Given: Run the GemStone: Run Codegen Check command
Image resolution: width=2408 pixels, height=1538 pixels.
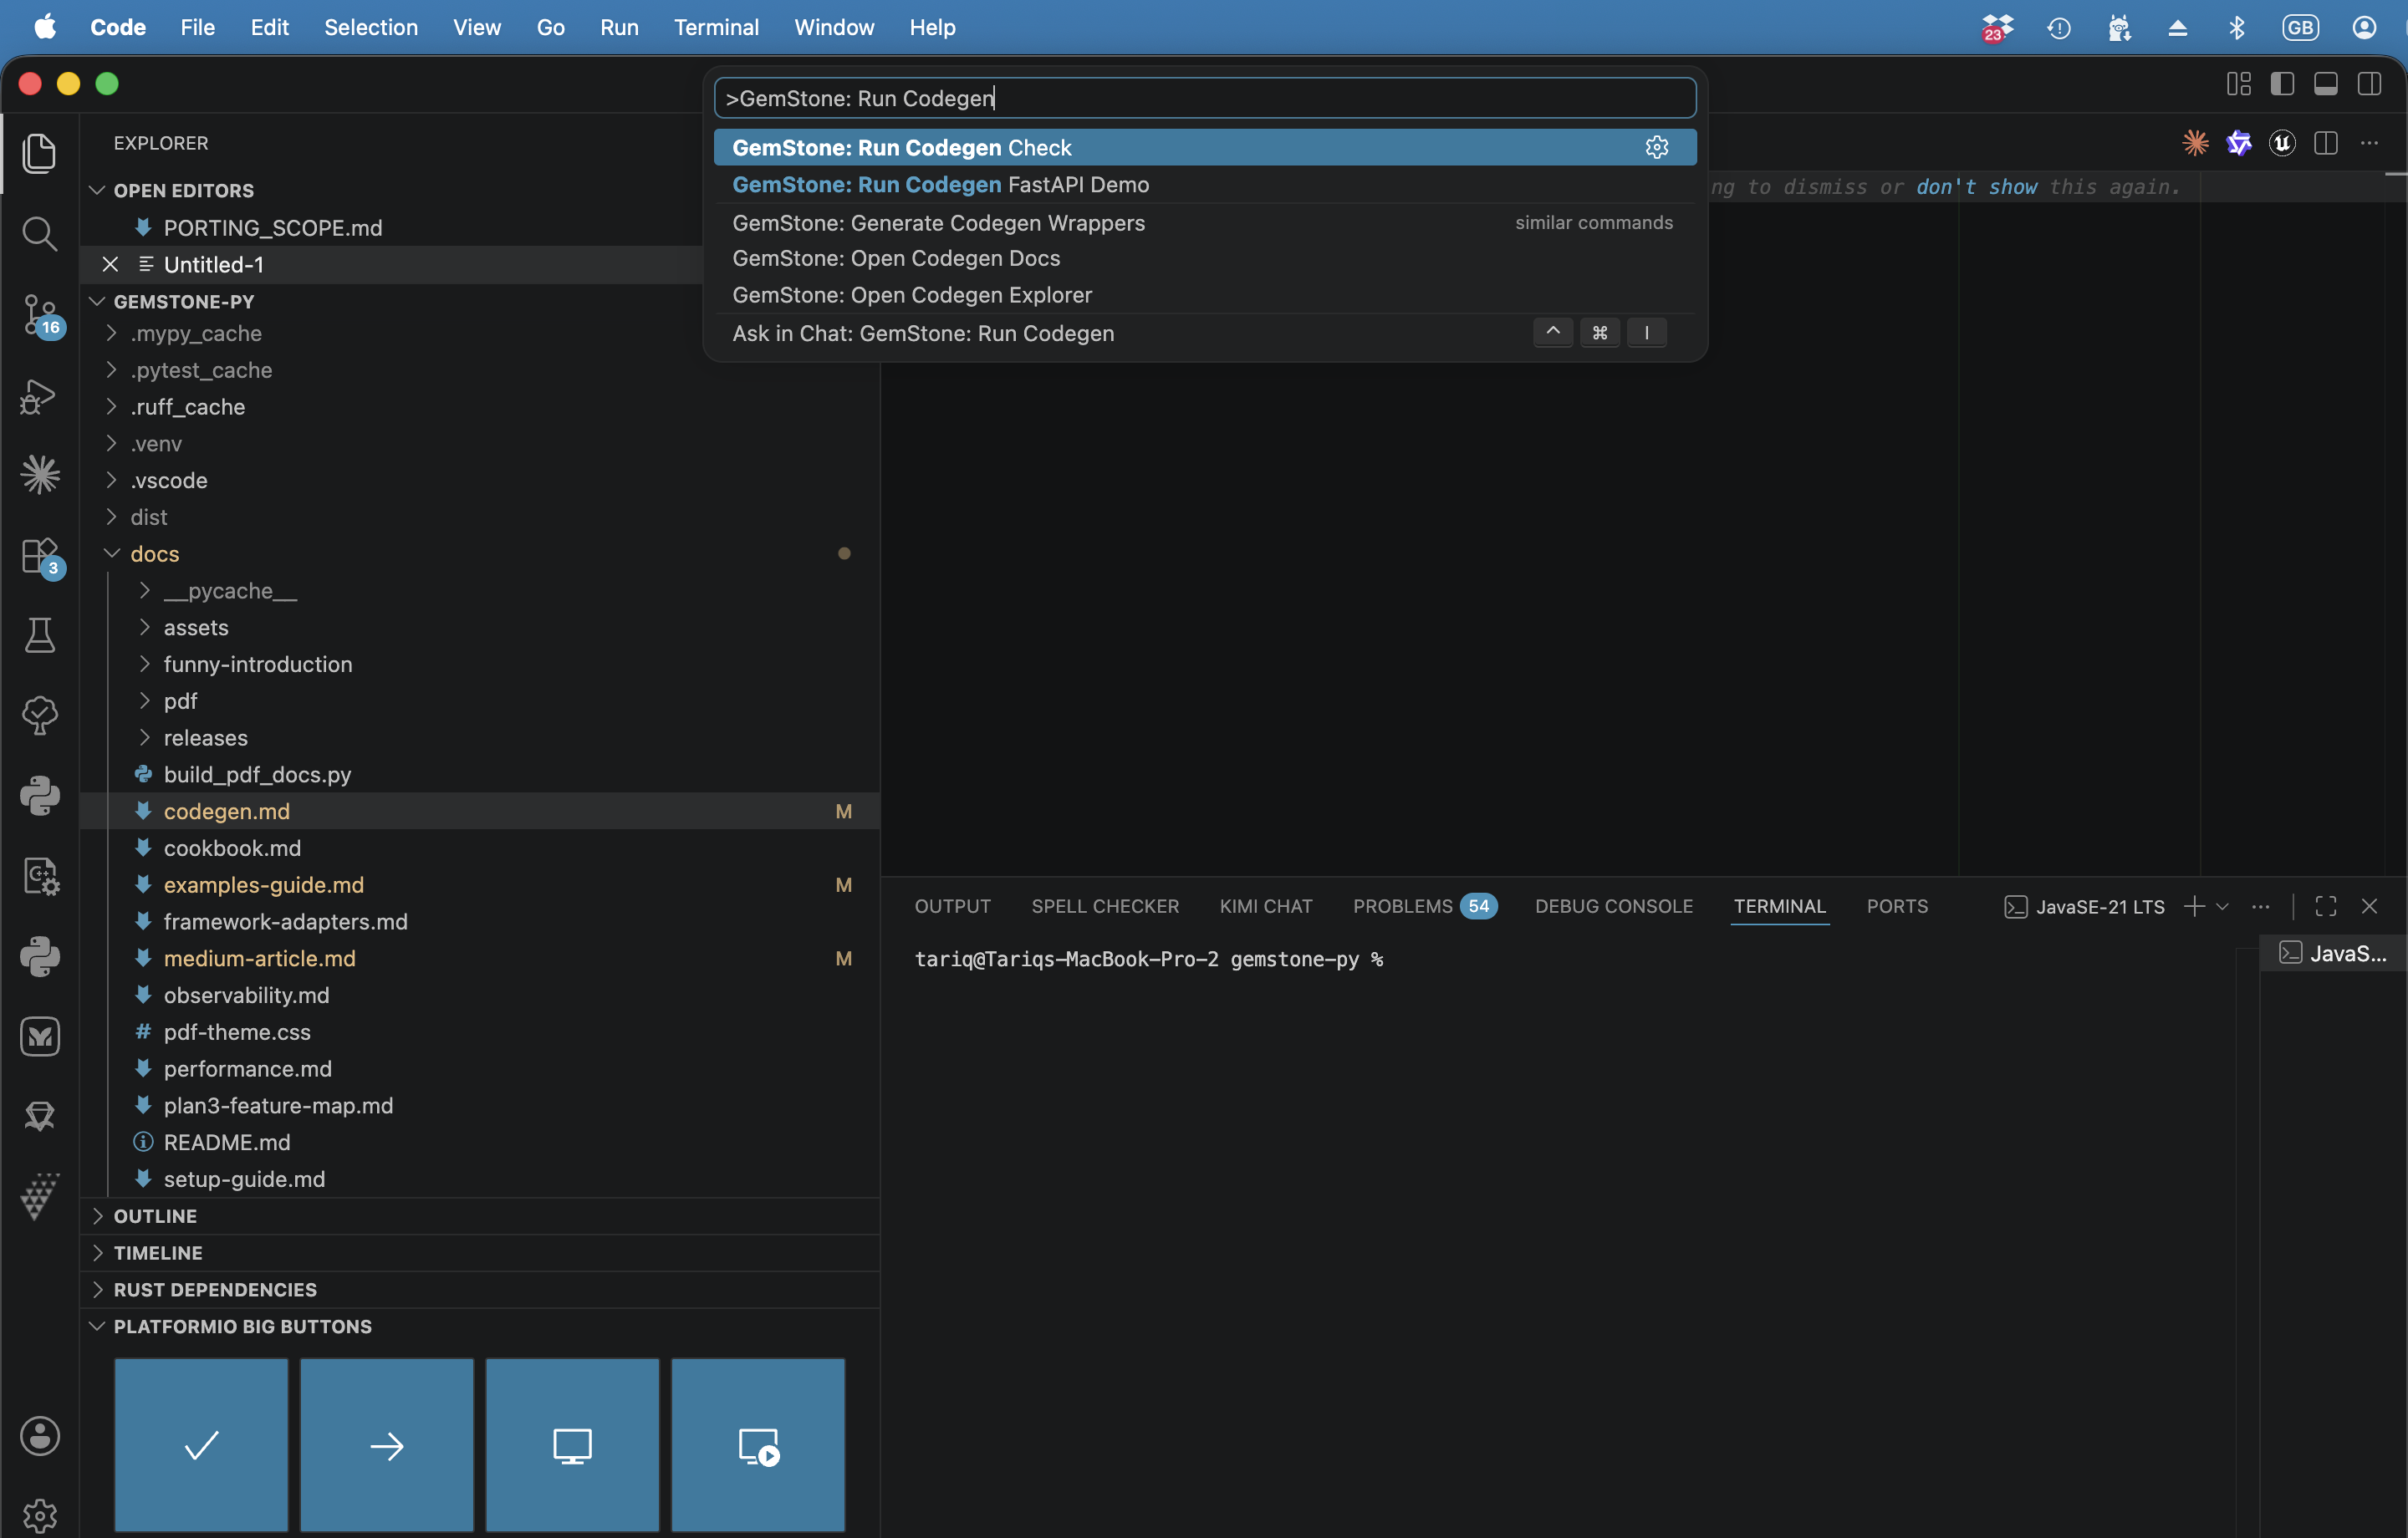Looking at the screenshot, I should tap(1204, 147).
